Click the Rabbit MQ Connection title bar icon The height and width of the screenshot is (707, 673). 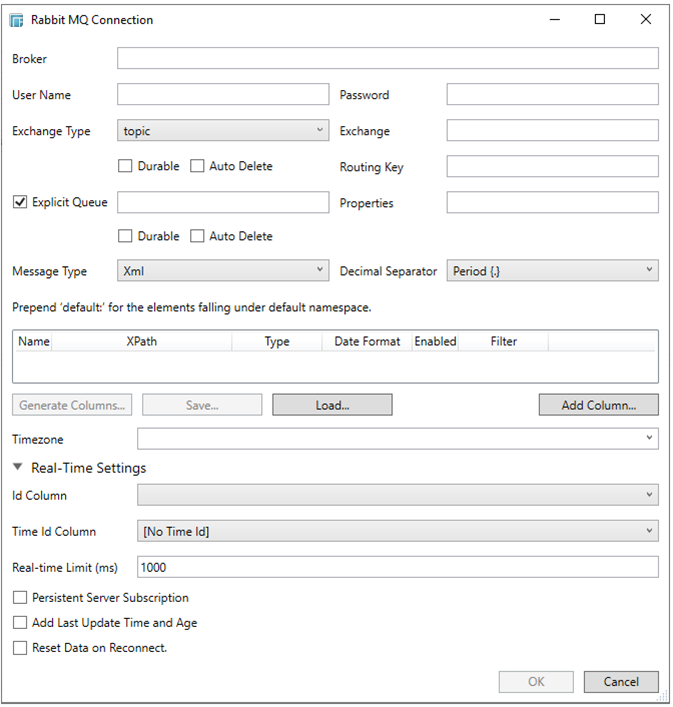[x=16, y=20]
